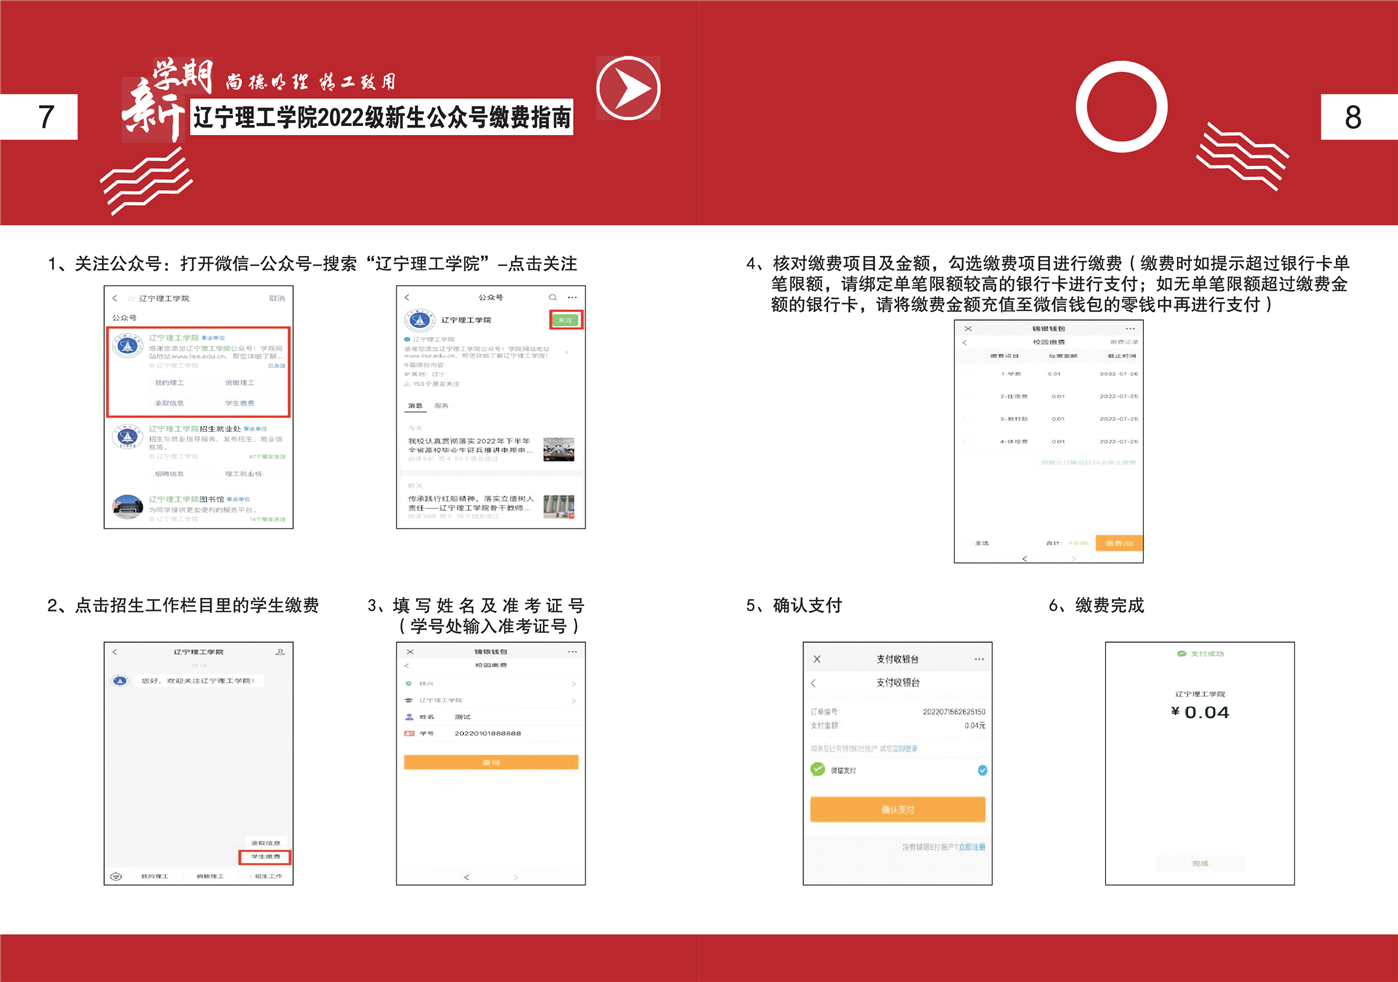
Task: Click the 立即注册 link on the payment page
Action: click(972, 847)
